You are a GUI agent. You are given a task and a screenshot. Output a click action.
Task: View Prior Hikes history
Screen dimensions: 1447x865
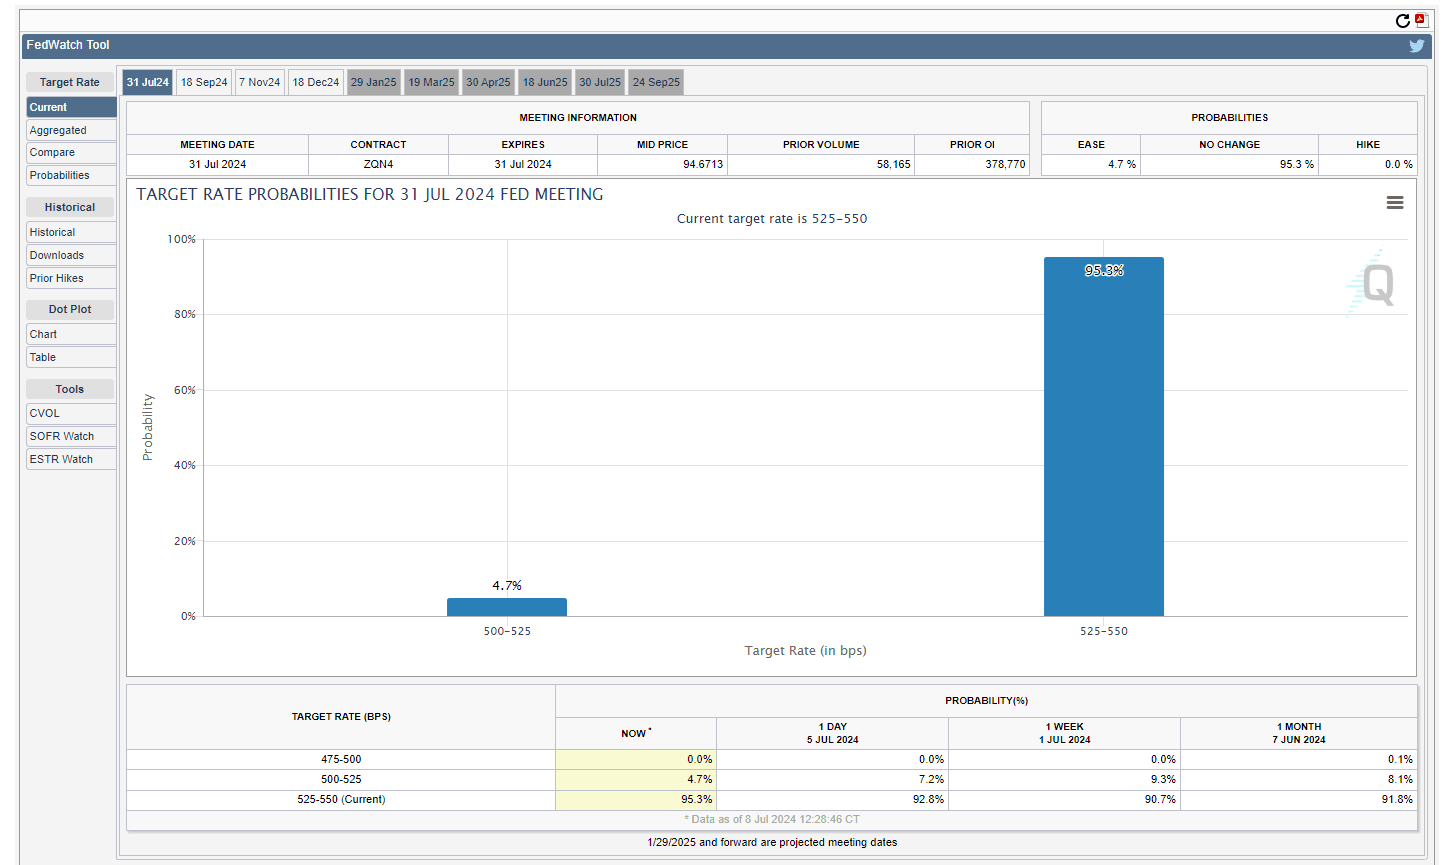56,279
